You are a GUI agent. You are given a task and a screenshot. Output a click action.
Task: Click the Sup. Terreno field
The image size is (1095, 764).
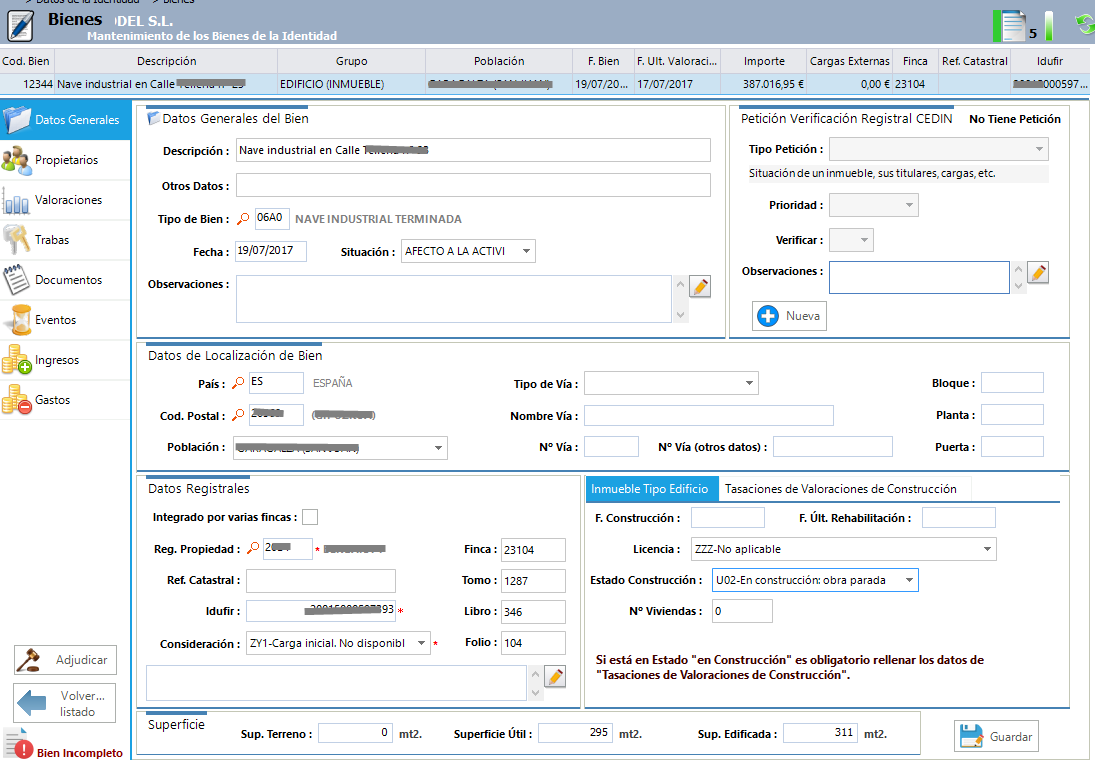click(355, 733)
